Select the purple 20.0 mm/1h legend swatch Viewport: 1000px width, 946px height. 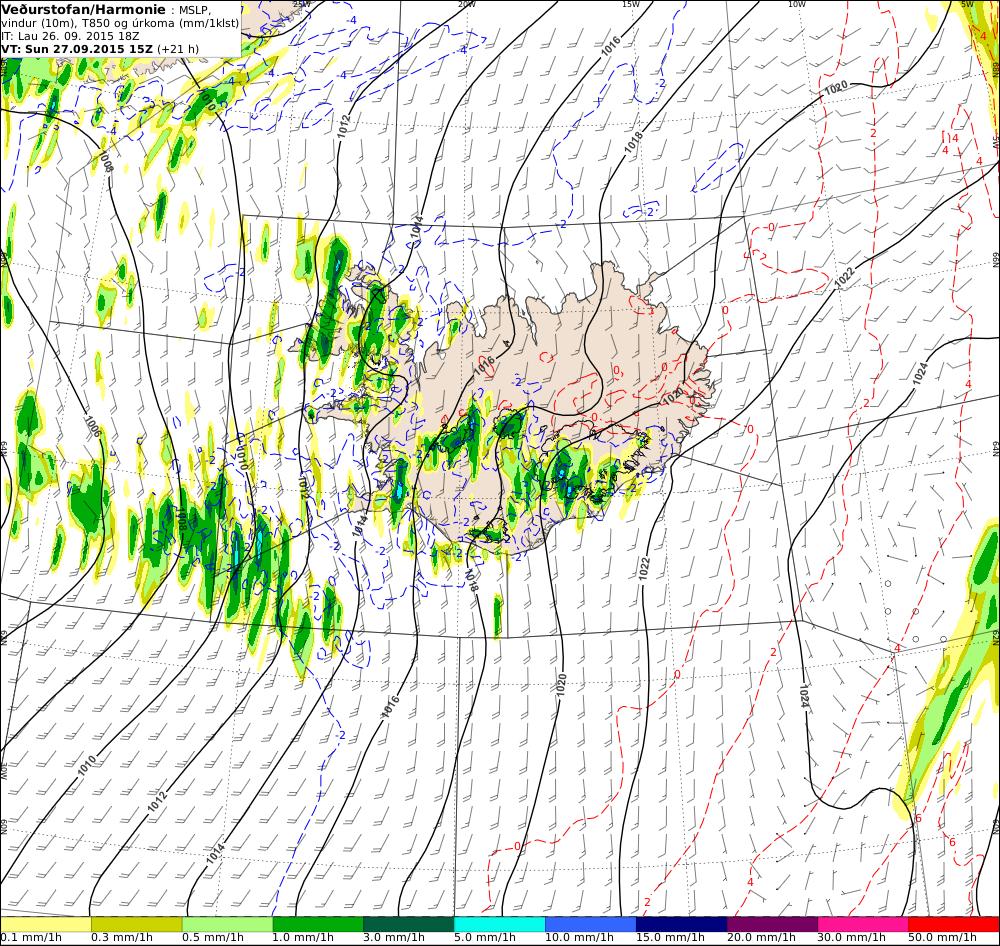[x=772, y=924]
